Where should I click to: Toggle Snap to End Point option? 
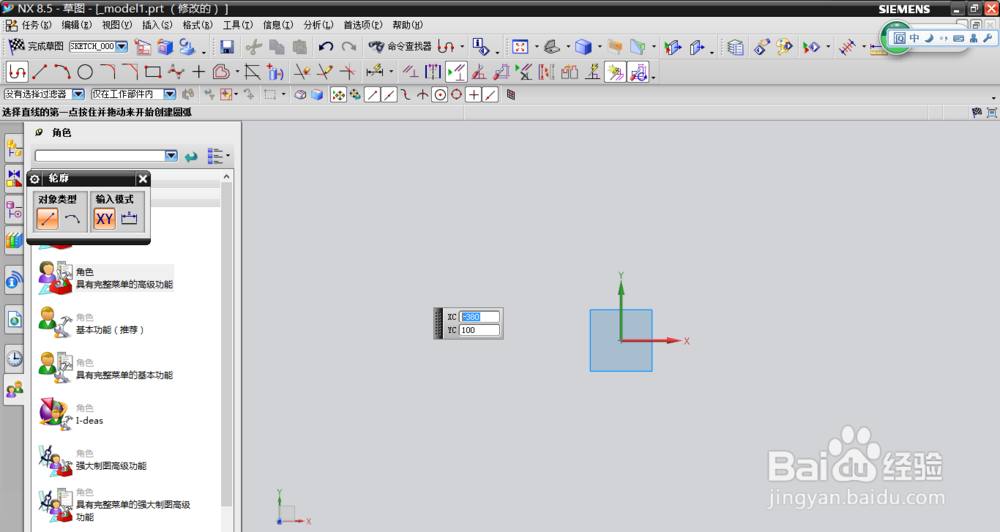pos(373,95)
